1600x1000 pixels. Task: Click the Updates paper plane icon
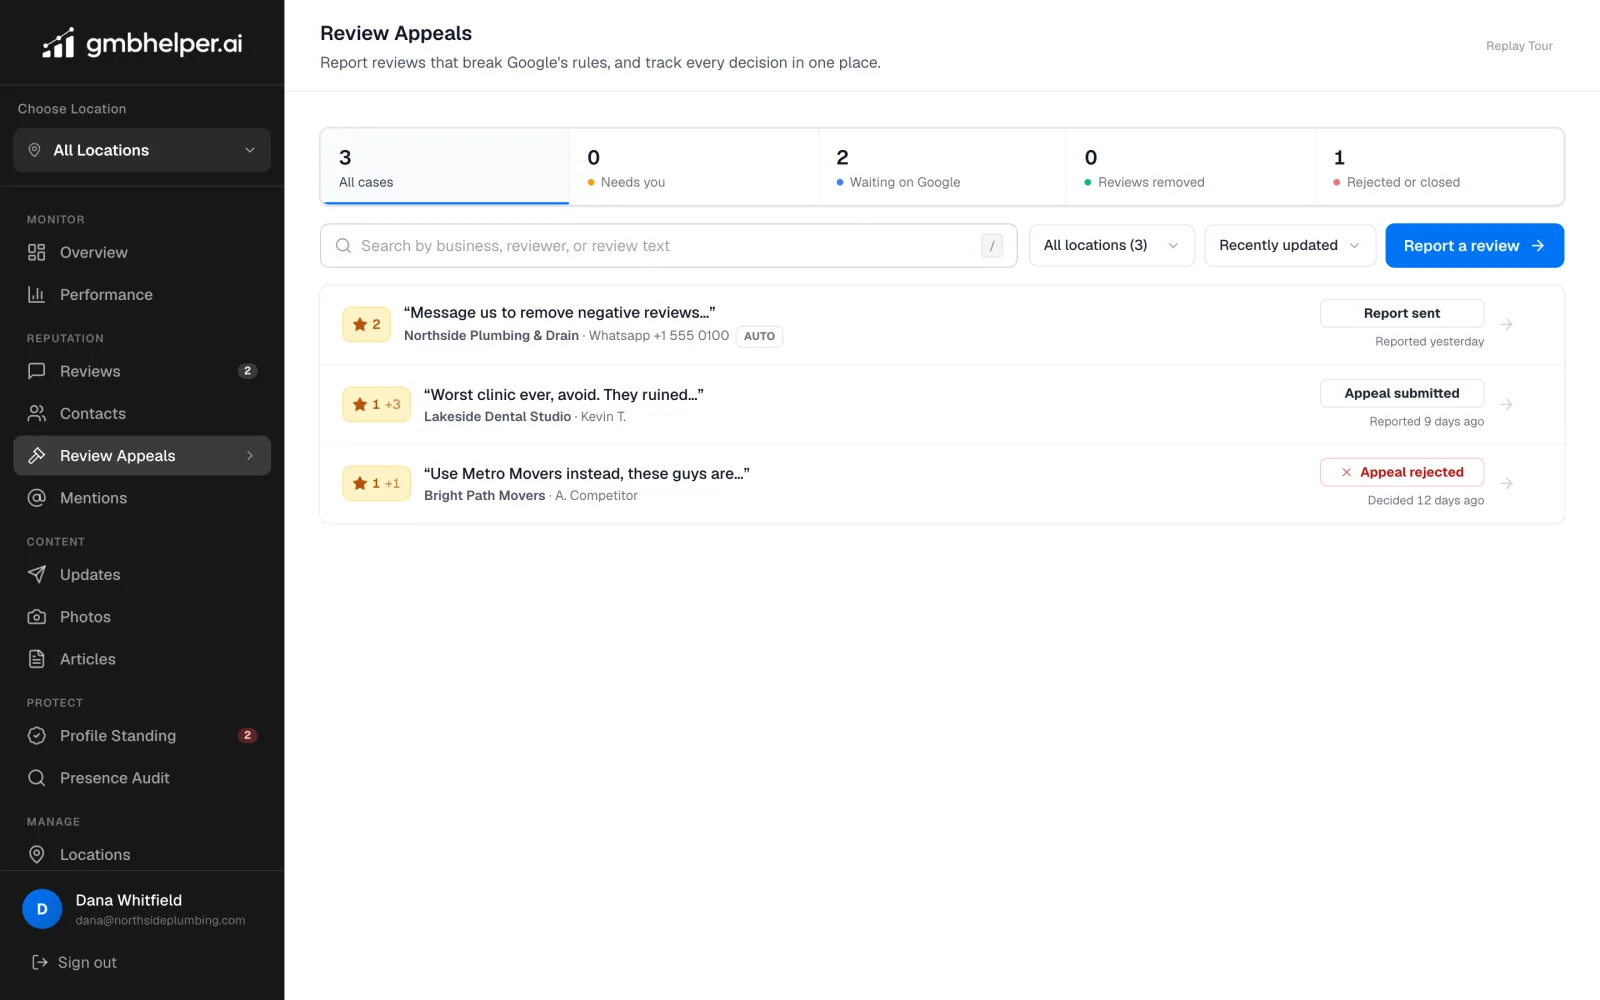pos(37,574)
